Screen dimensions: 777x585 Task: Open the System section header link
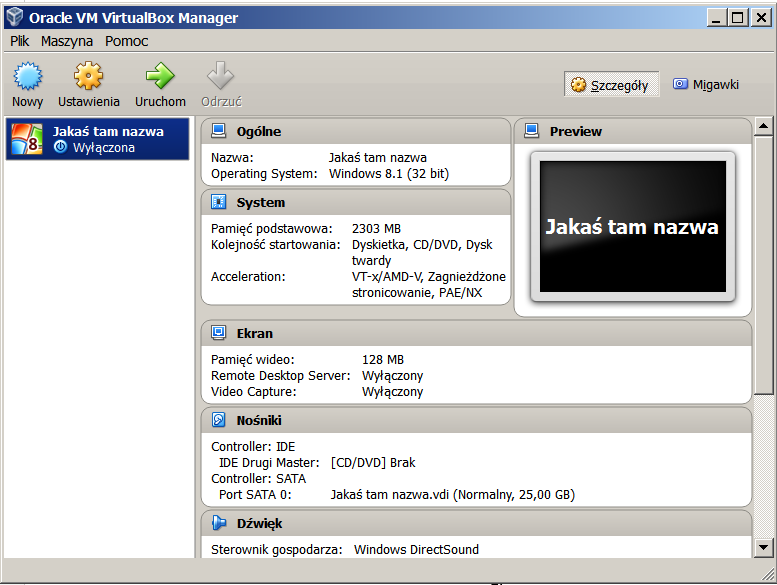[x=261, y=203]
